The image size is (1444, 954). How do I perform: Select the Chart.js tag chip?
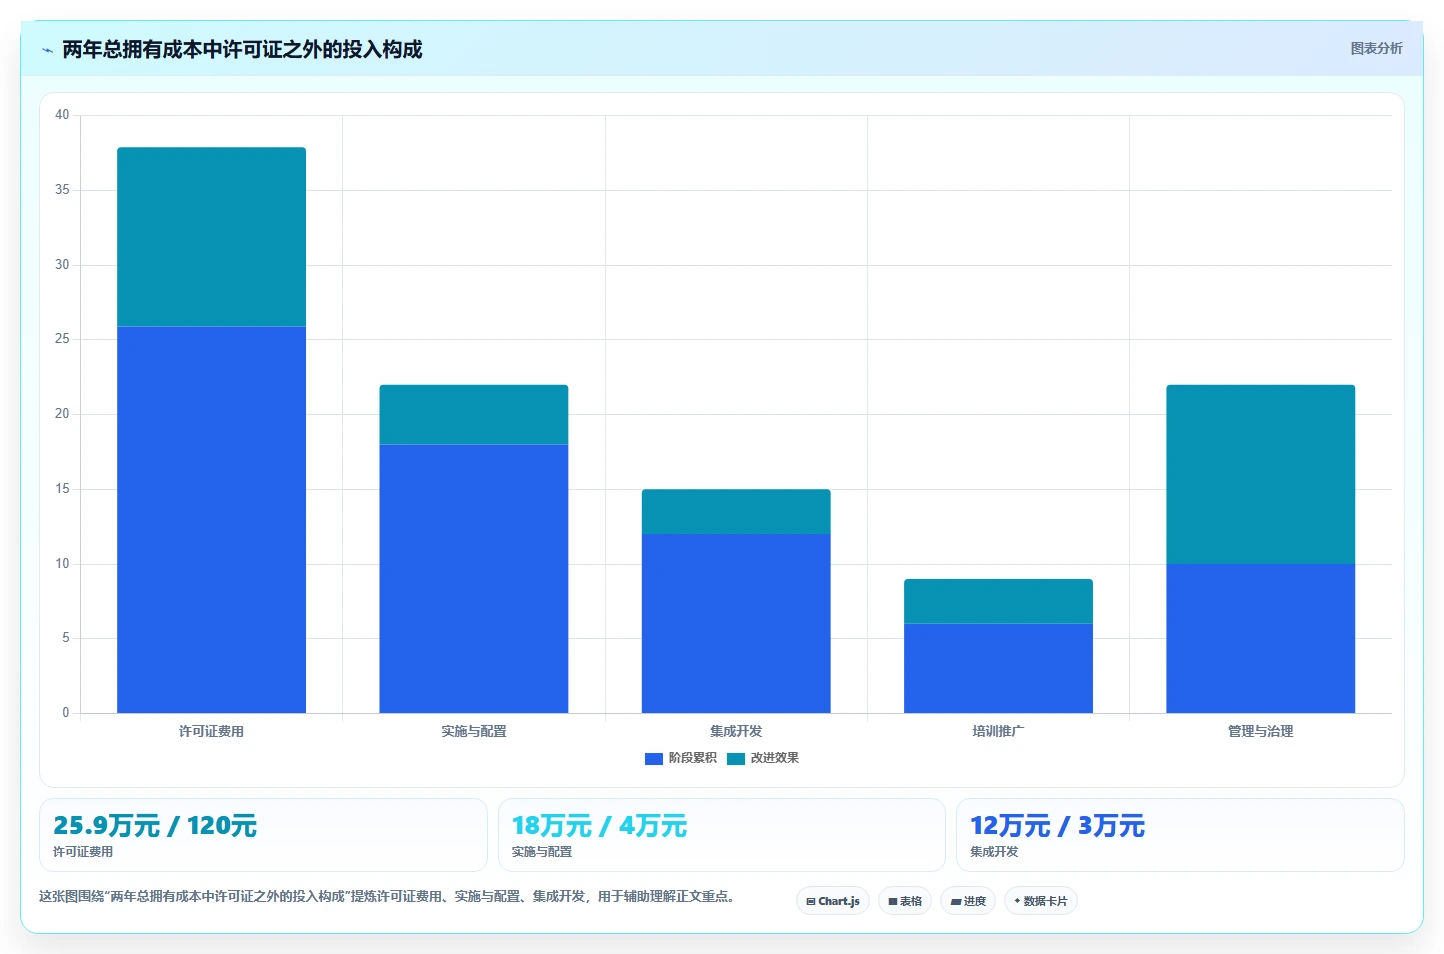tap(833, 901)
